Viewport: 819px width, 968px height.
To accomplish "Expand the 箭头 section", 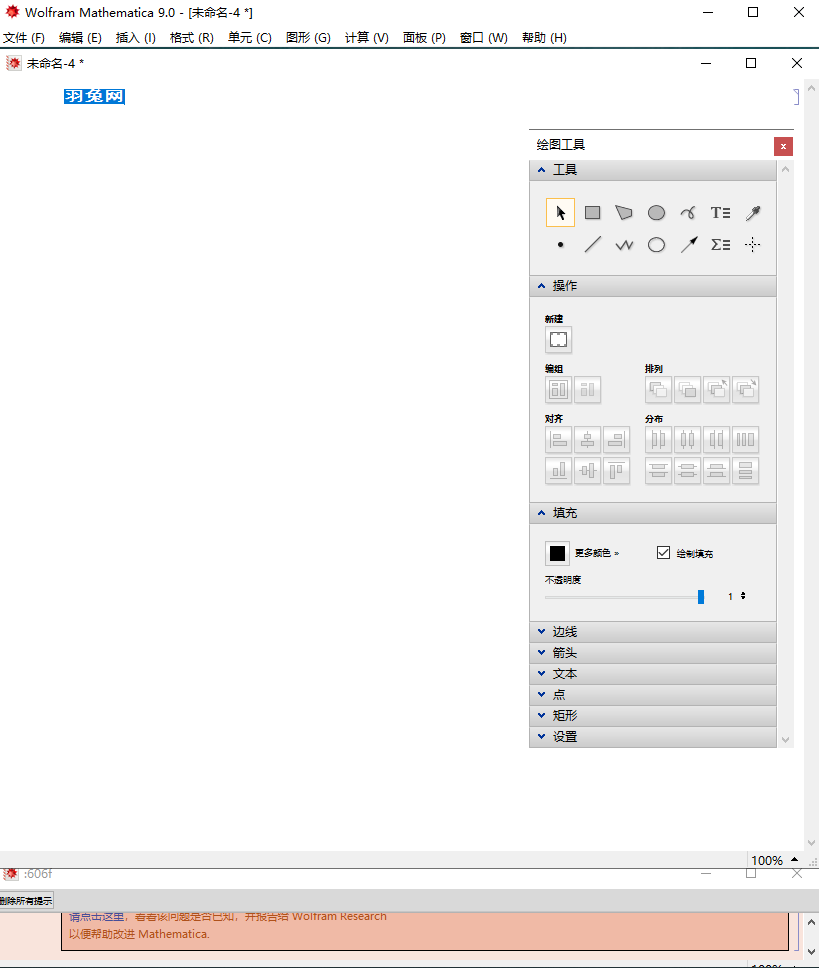I will pyautogui.click(x=563, y=652).
